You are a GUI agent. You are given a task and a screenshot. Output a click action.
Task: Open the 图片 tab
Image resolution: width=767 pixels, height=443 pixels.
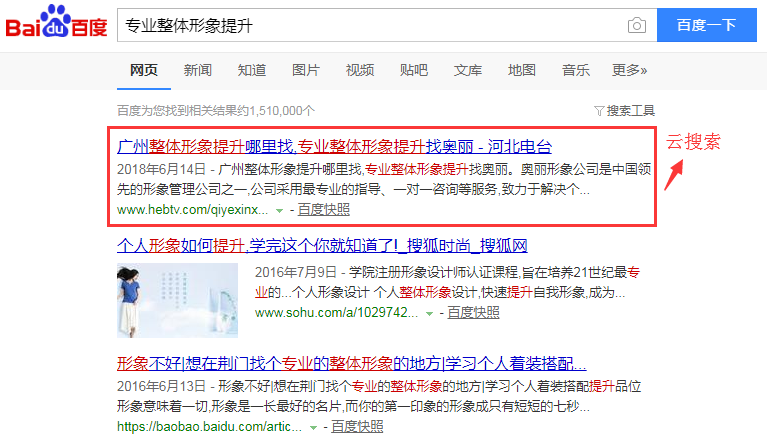point(306,70)
